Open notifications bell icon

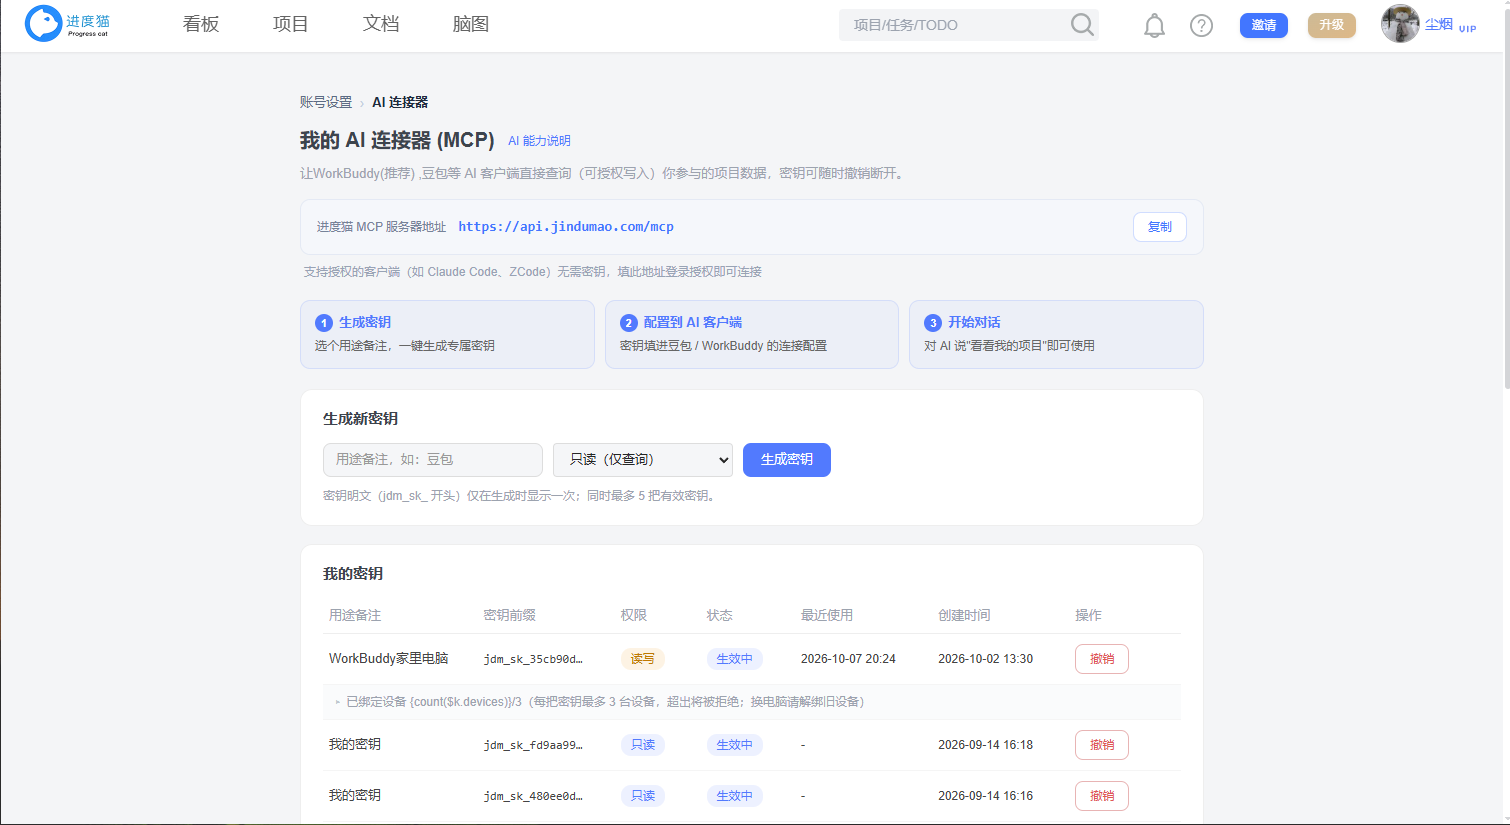pyautogui.click(x=1154, y=26)
